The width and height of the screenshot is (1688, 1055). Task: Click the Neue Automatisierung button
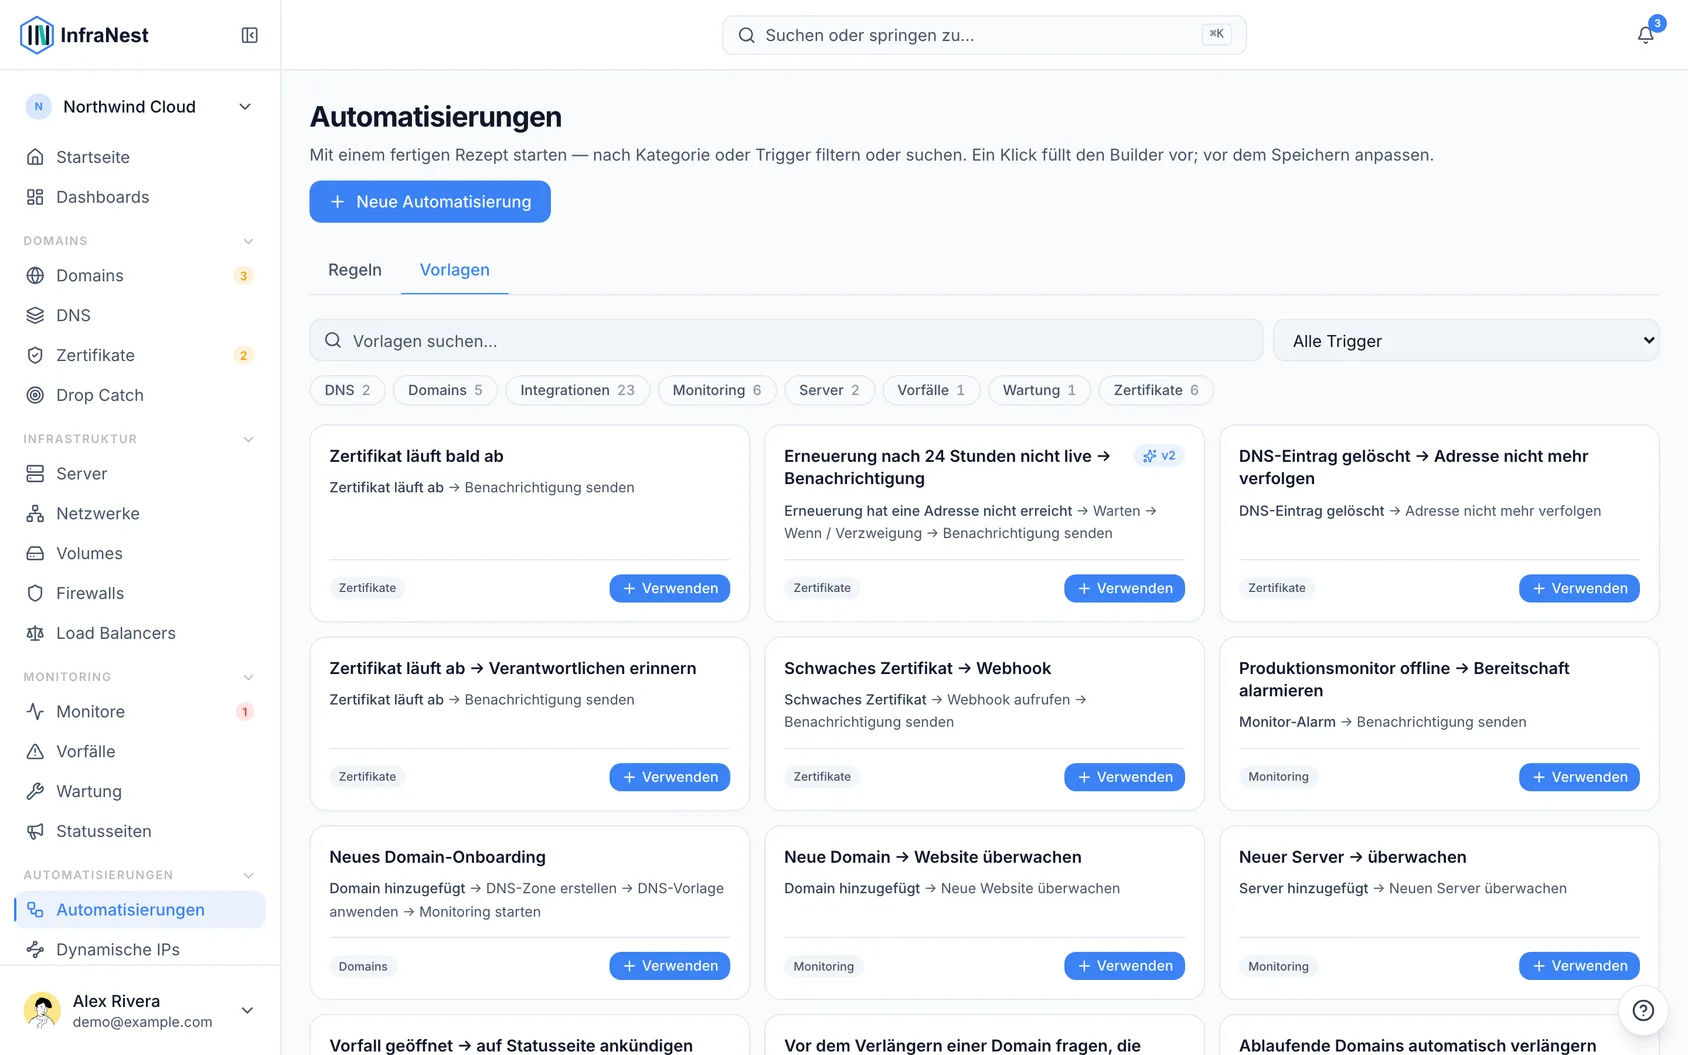(430, 202)
